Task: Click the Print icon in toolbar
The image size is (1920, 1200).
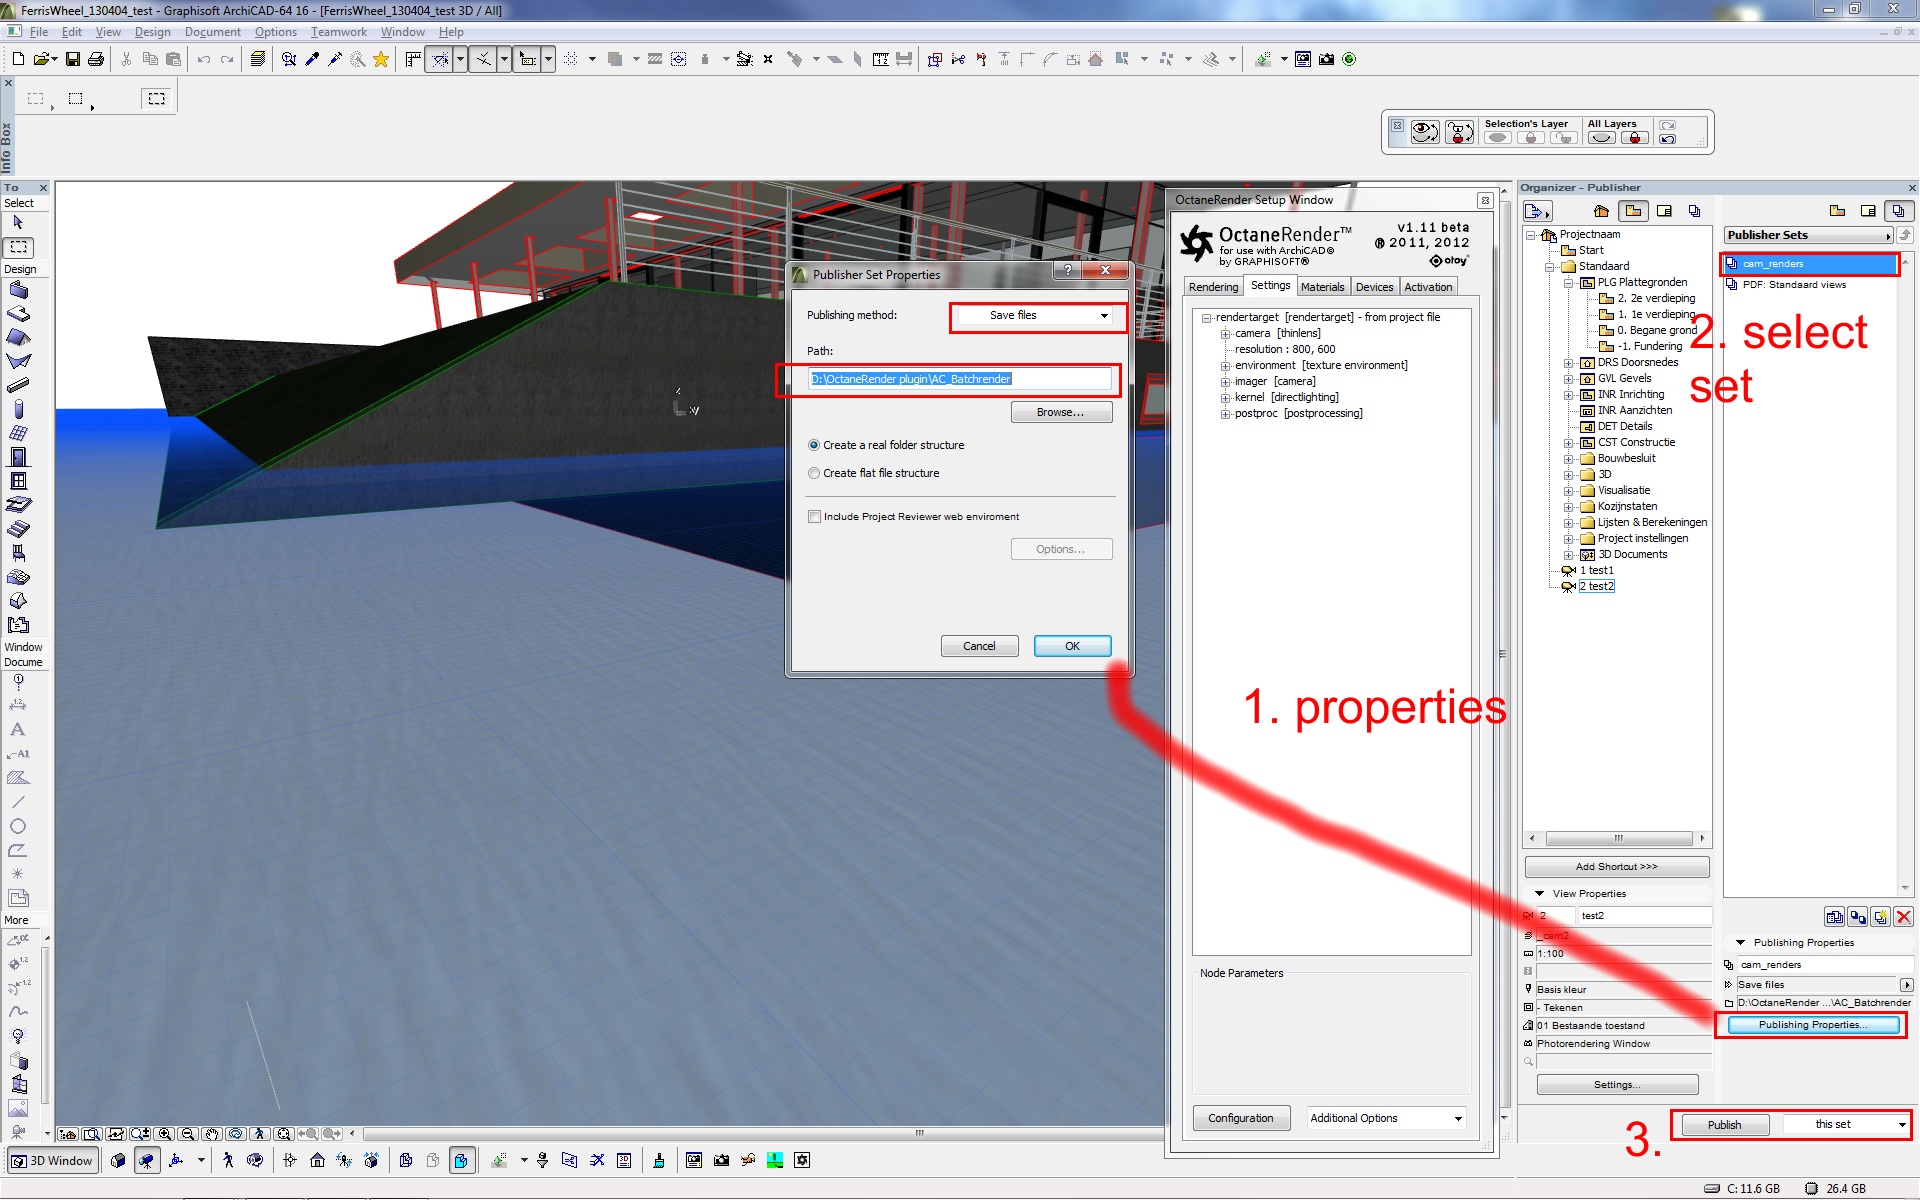Action: (96, 60)
